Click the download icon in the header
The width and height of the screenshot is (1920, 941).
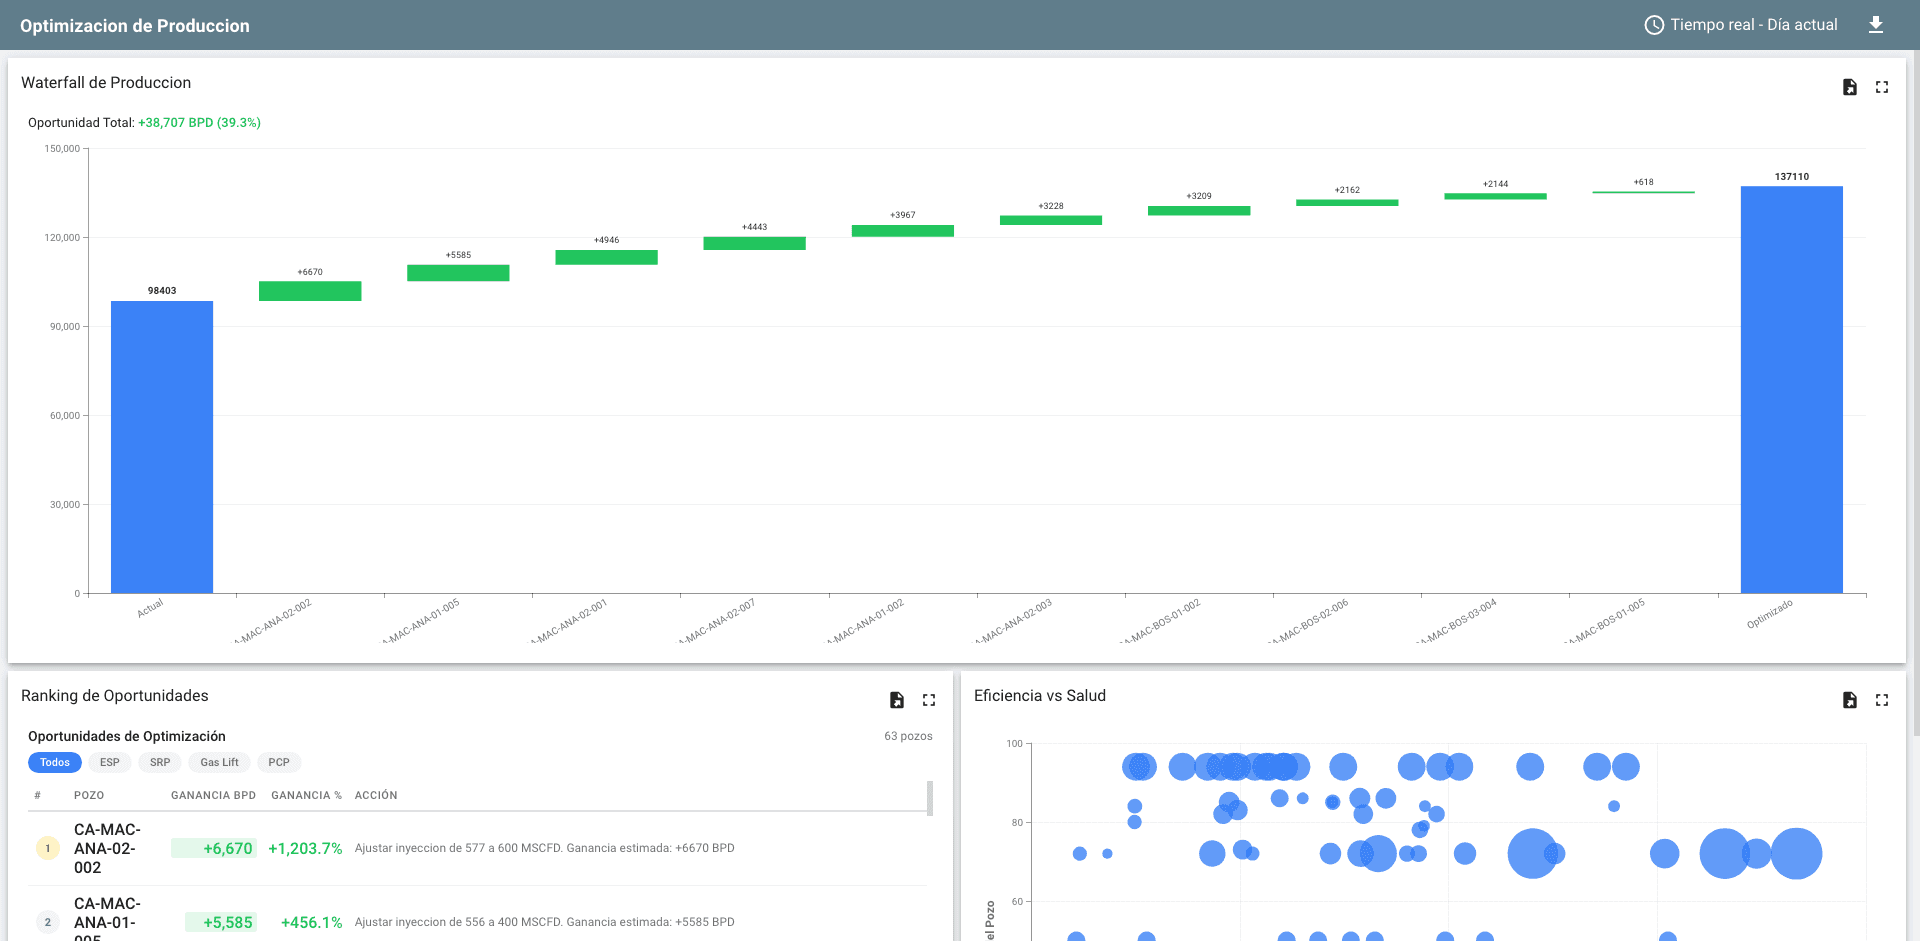pyautogui.click(x=1878, y=25)
